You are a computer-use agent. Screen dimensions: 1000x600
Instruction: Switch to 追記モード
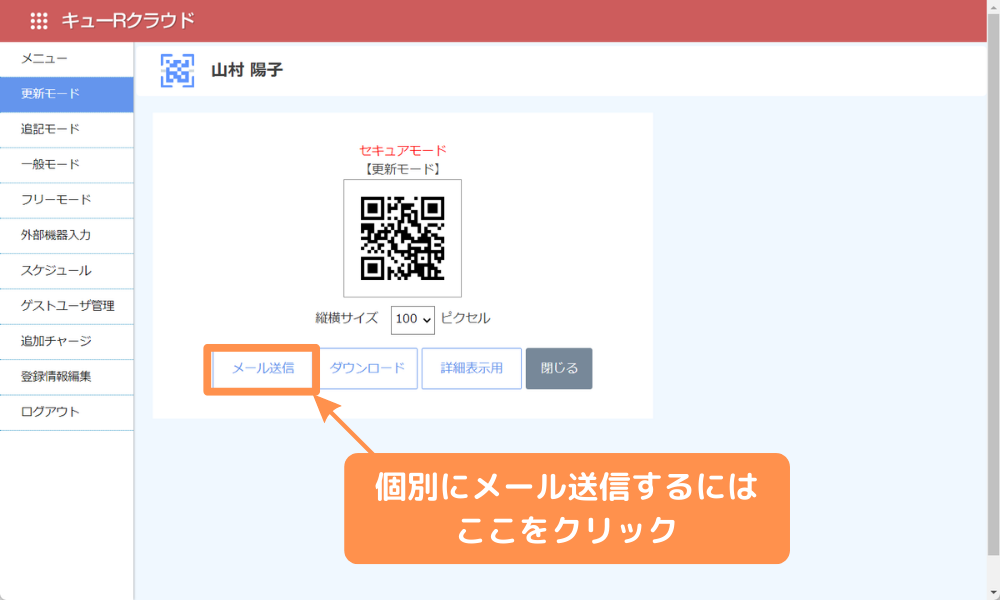click(x=66, y=129)
